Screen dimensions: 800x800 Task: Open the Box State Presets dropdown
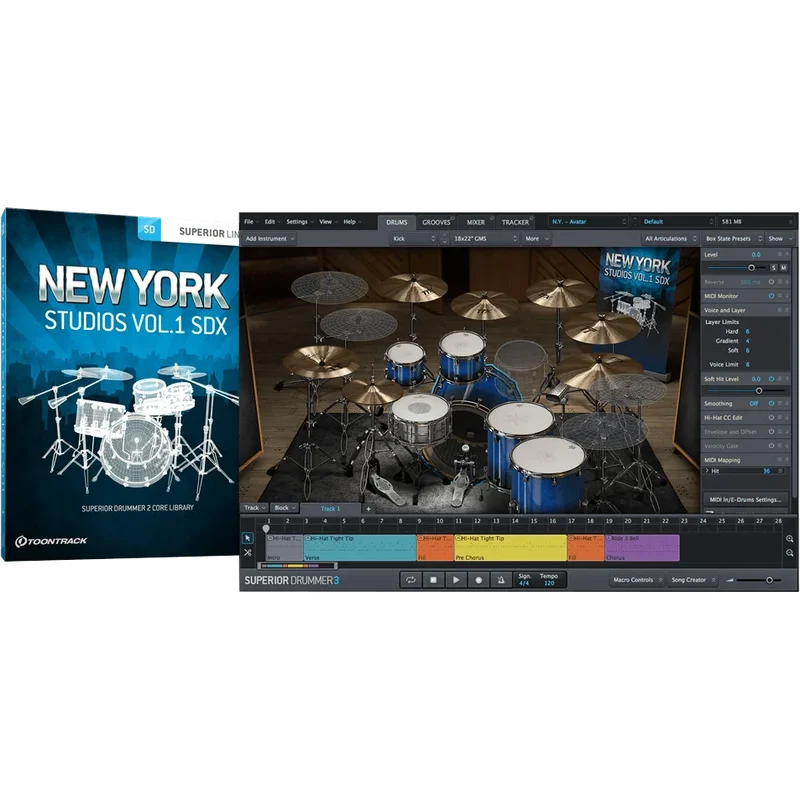733,239
